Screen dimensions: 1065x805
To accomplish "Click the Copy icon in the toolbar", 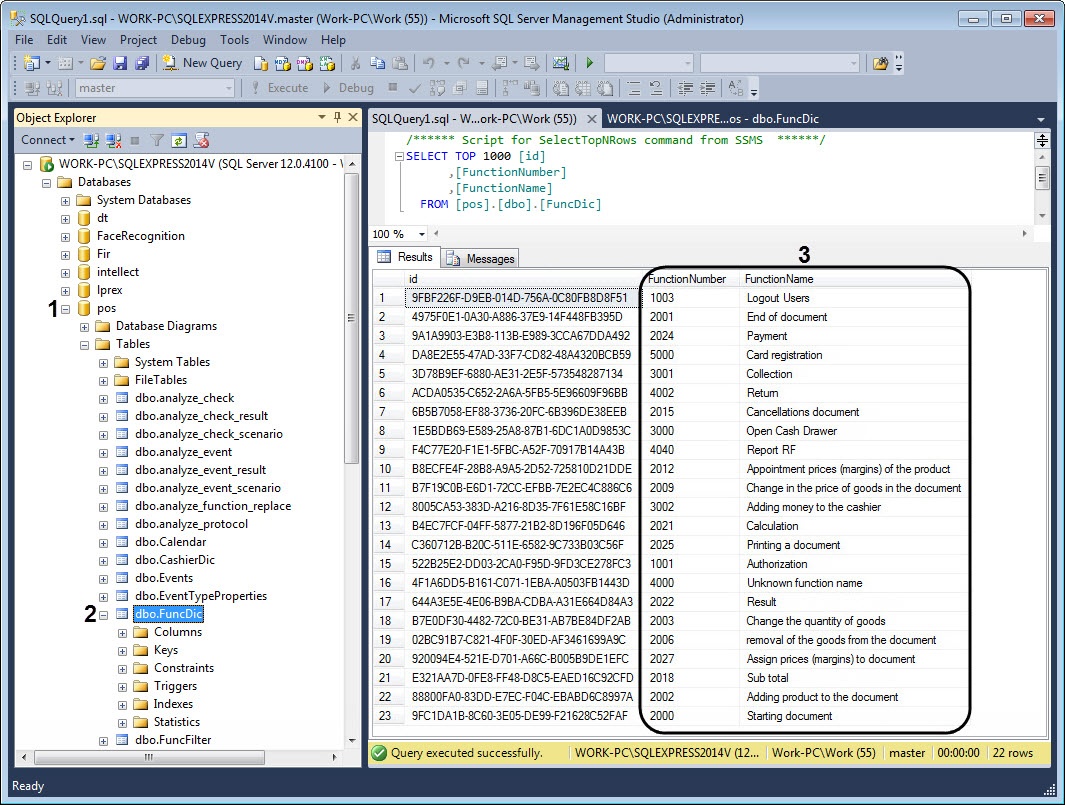I will click(x=376, y=63).
